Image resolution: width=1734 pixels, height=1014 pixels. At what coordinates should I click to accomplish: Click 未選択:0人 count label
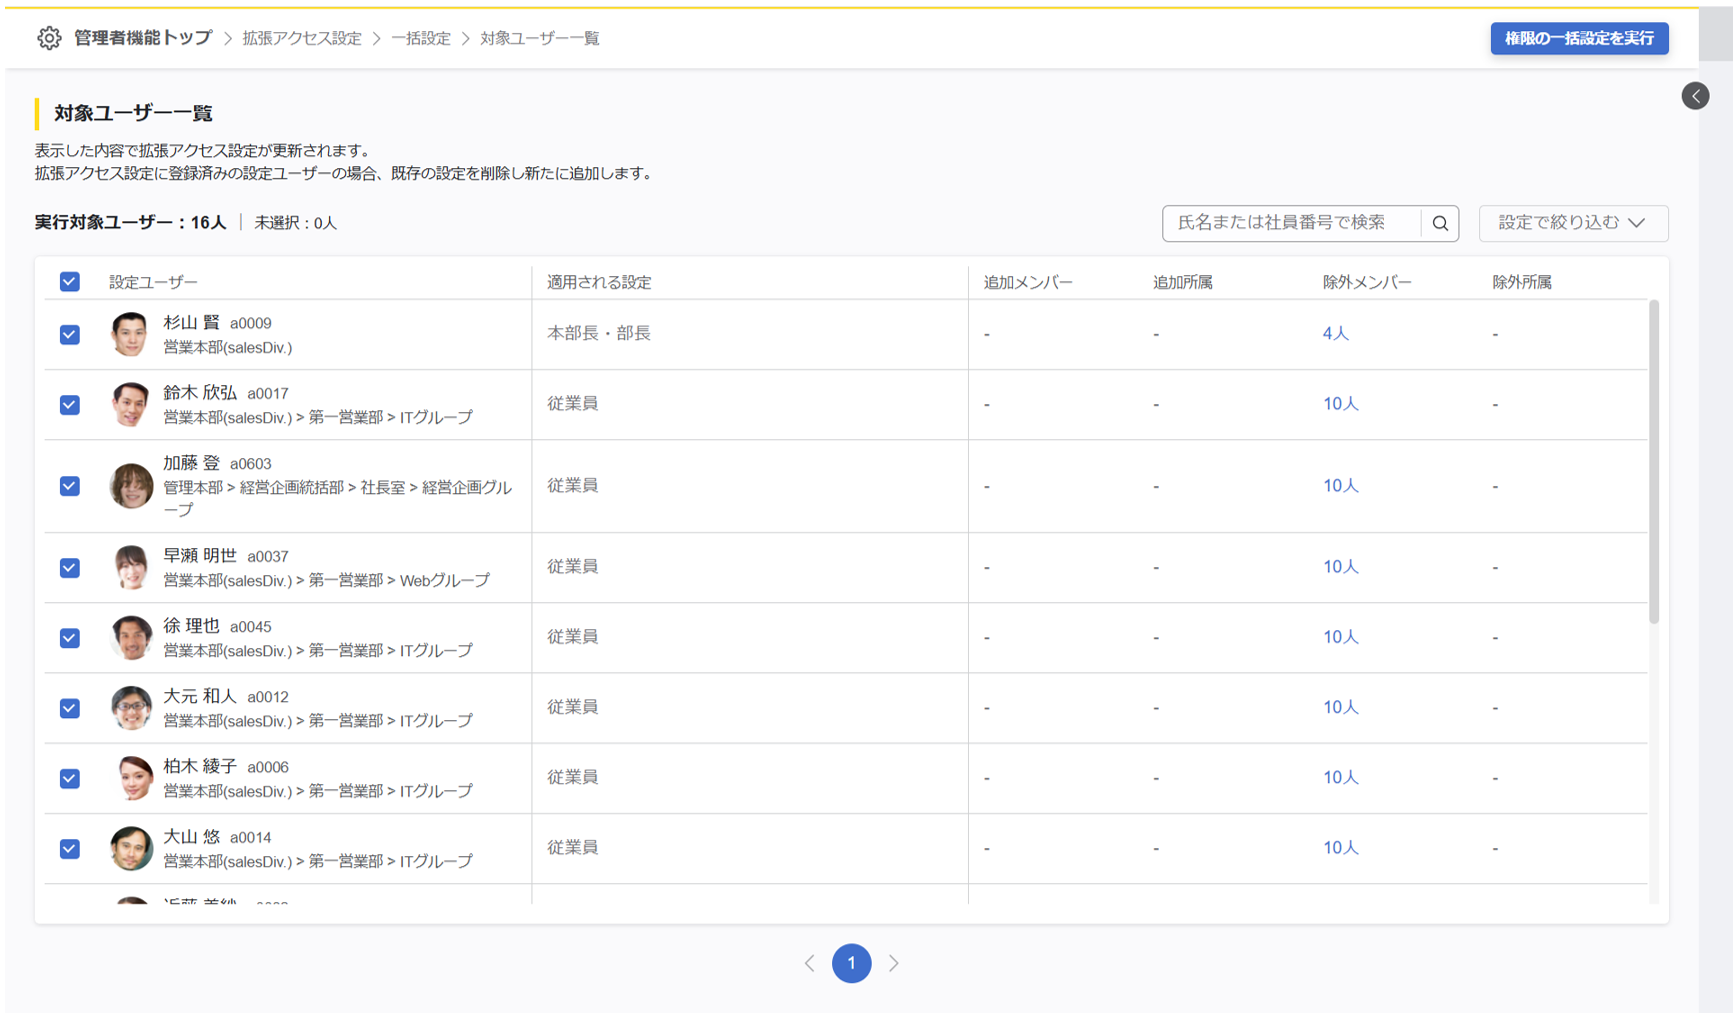point(295,222)
